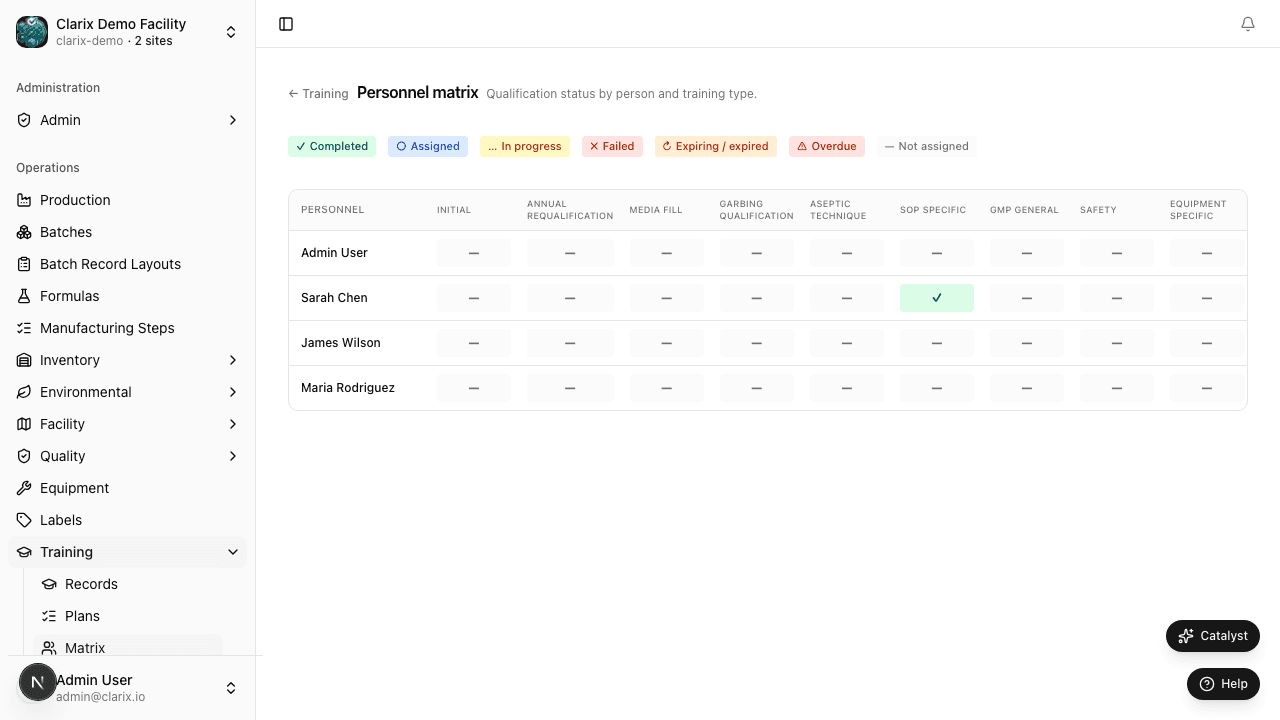
Task: Click the Sarah Chen personnel name
Action: click(334, 298)
